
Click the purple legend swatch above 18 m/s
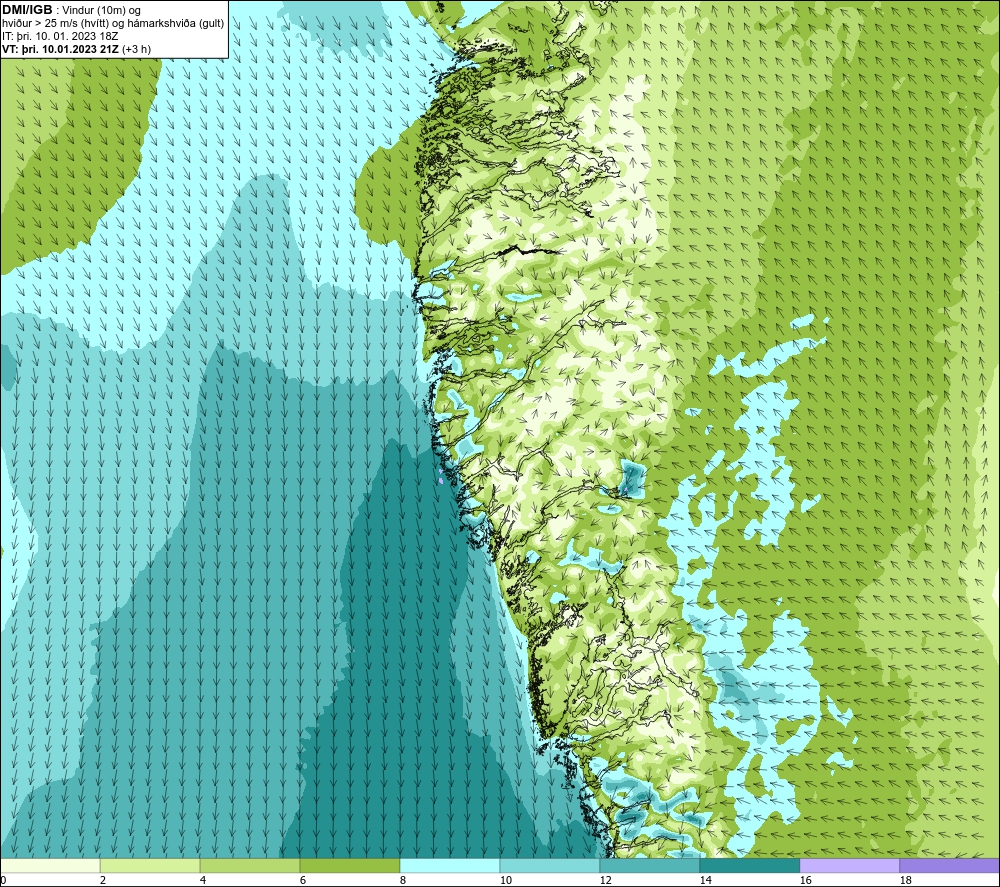pos(950,865)
